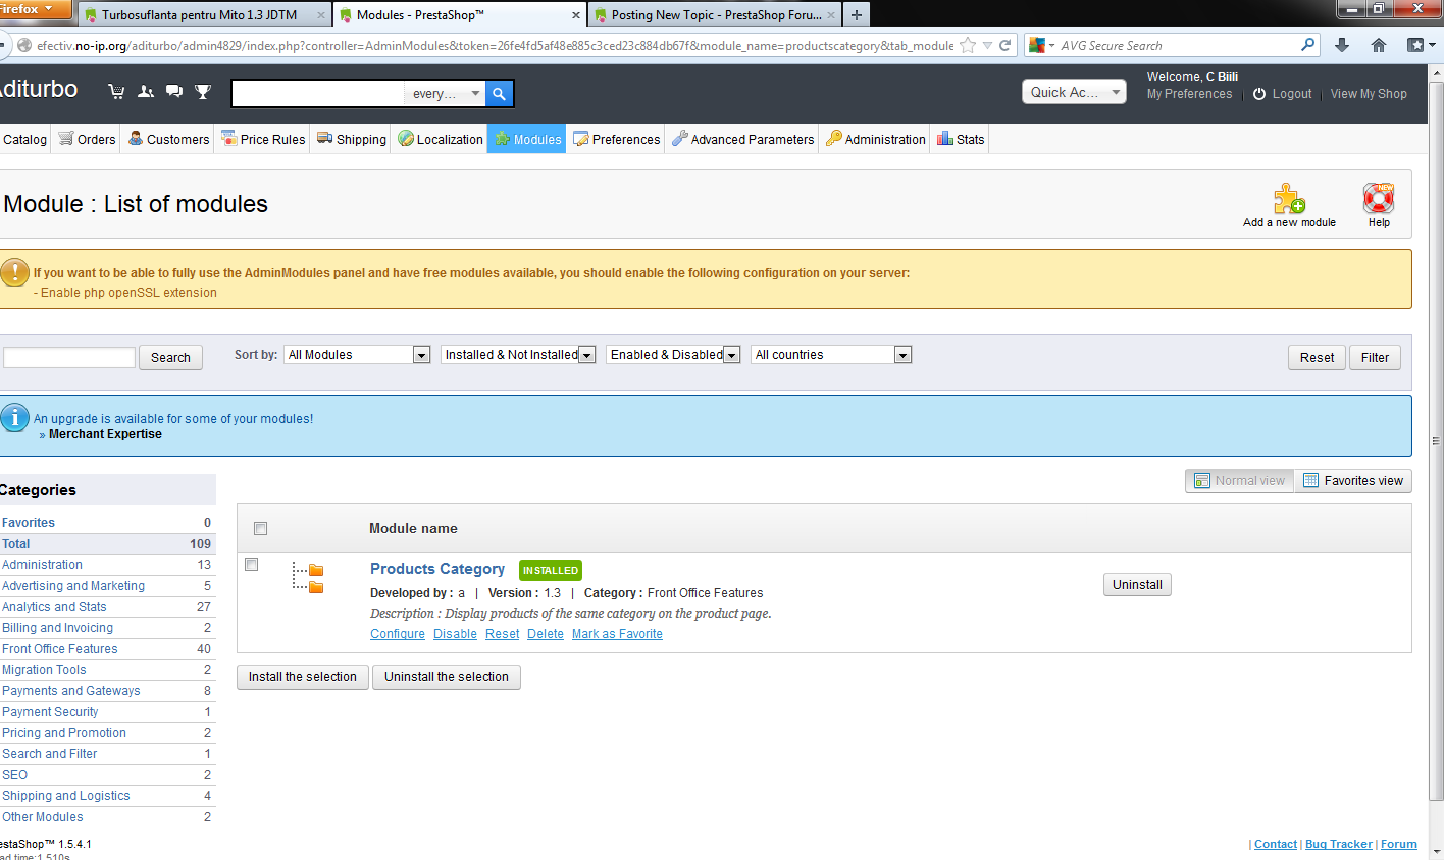
Task: Open the Shipping menu
Action: click(x=351, y=139)
